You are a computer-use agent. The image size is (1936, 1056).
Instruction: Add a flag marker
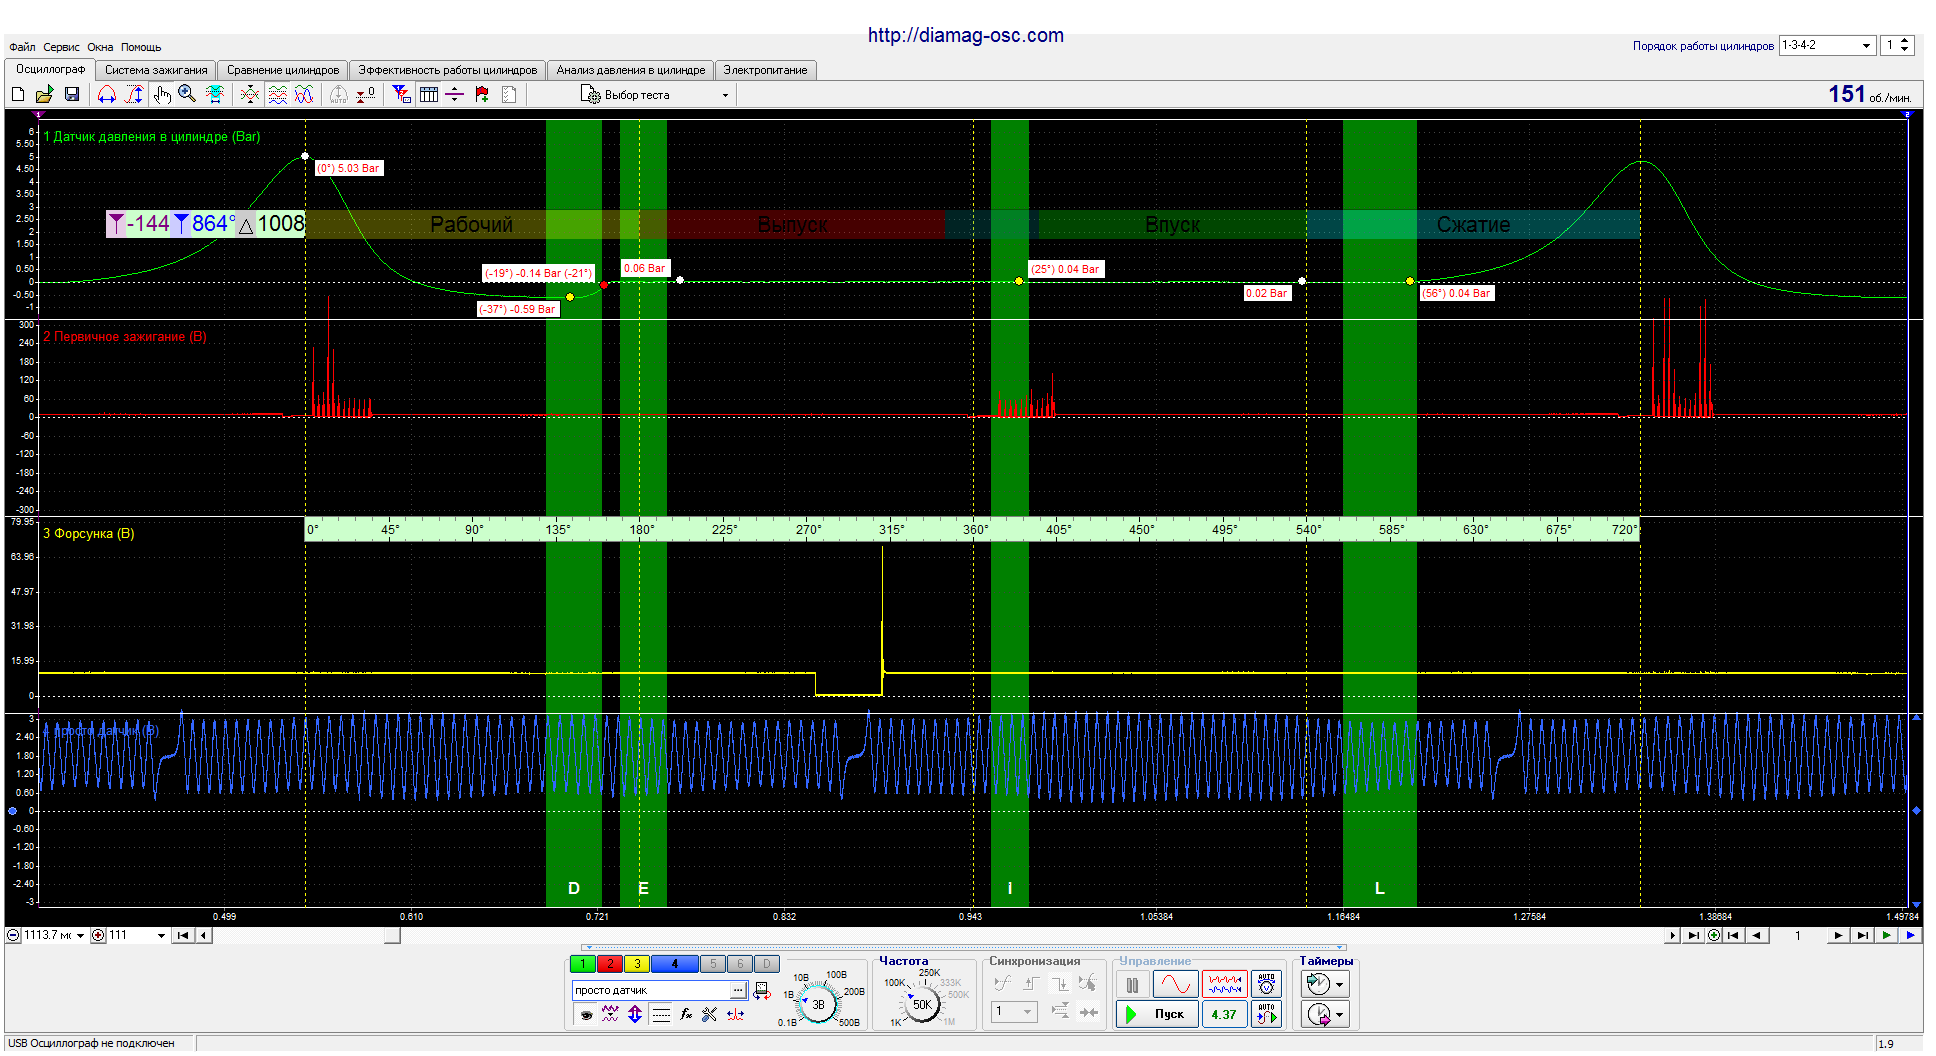482,94
